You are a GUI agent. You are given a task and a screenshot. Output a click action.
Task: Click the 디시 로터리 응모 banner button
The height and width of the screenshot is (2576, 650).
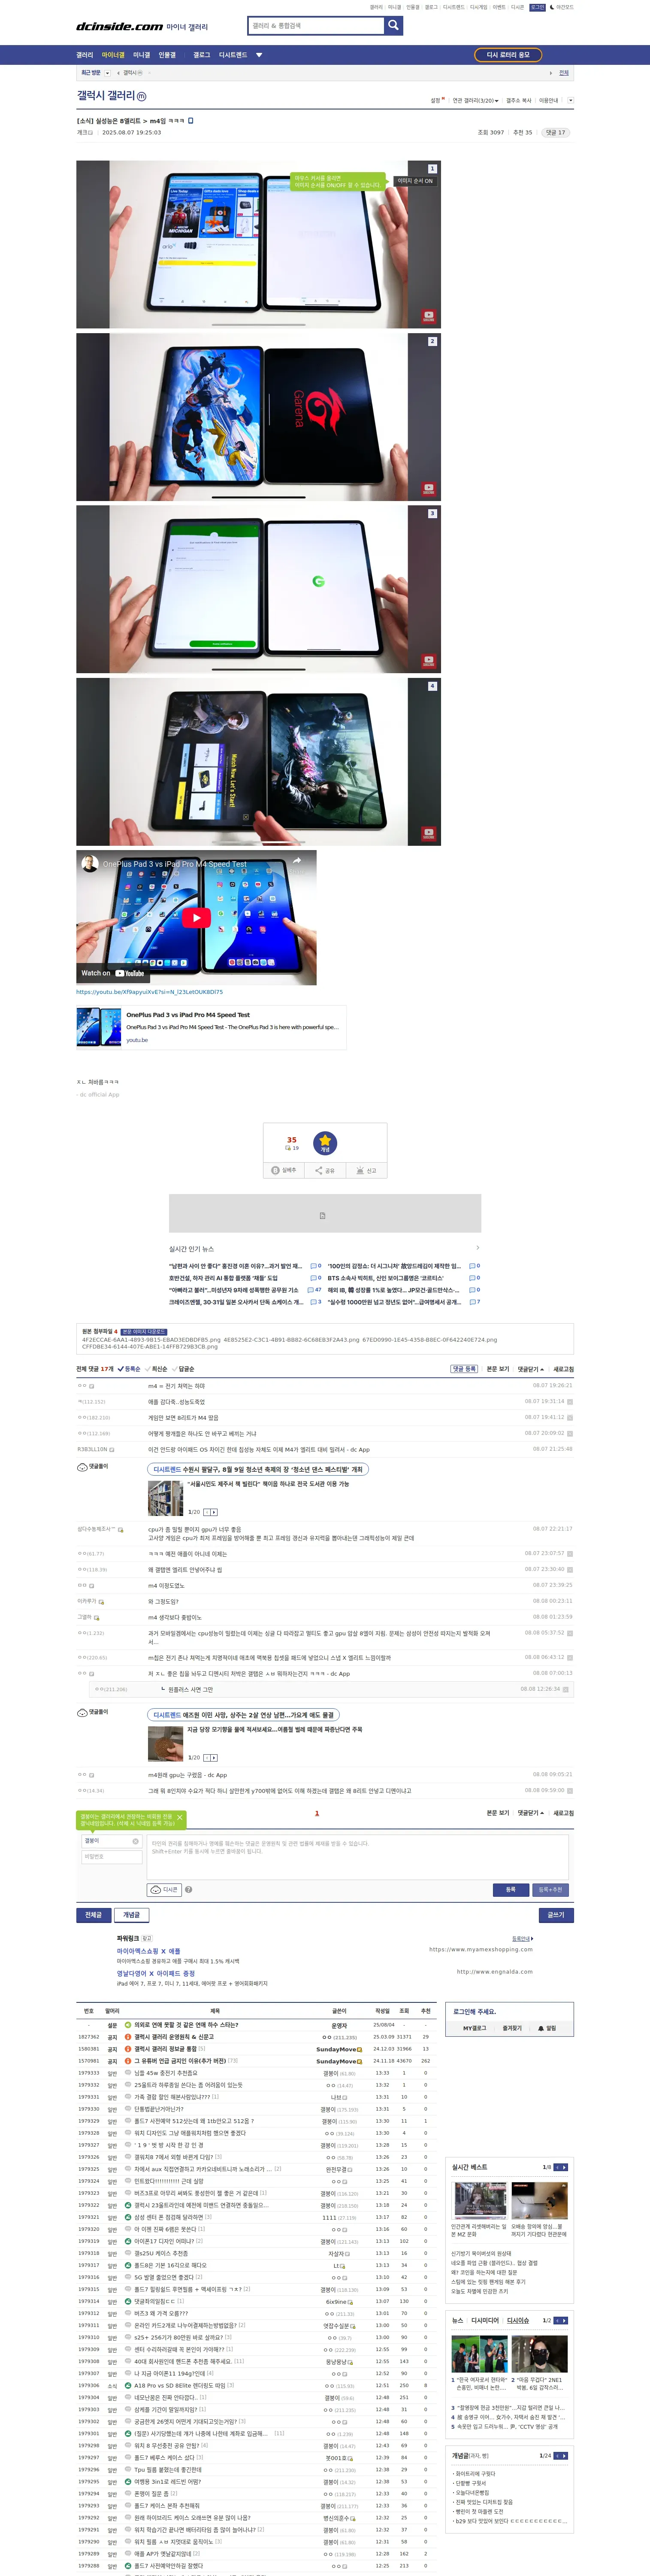508,55
